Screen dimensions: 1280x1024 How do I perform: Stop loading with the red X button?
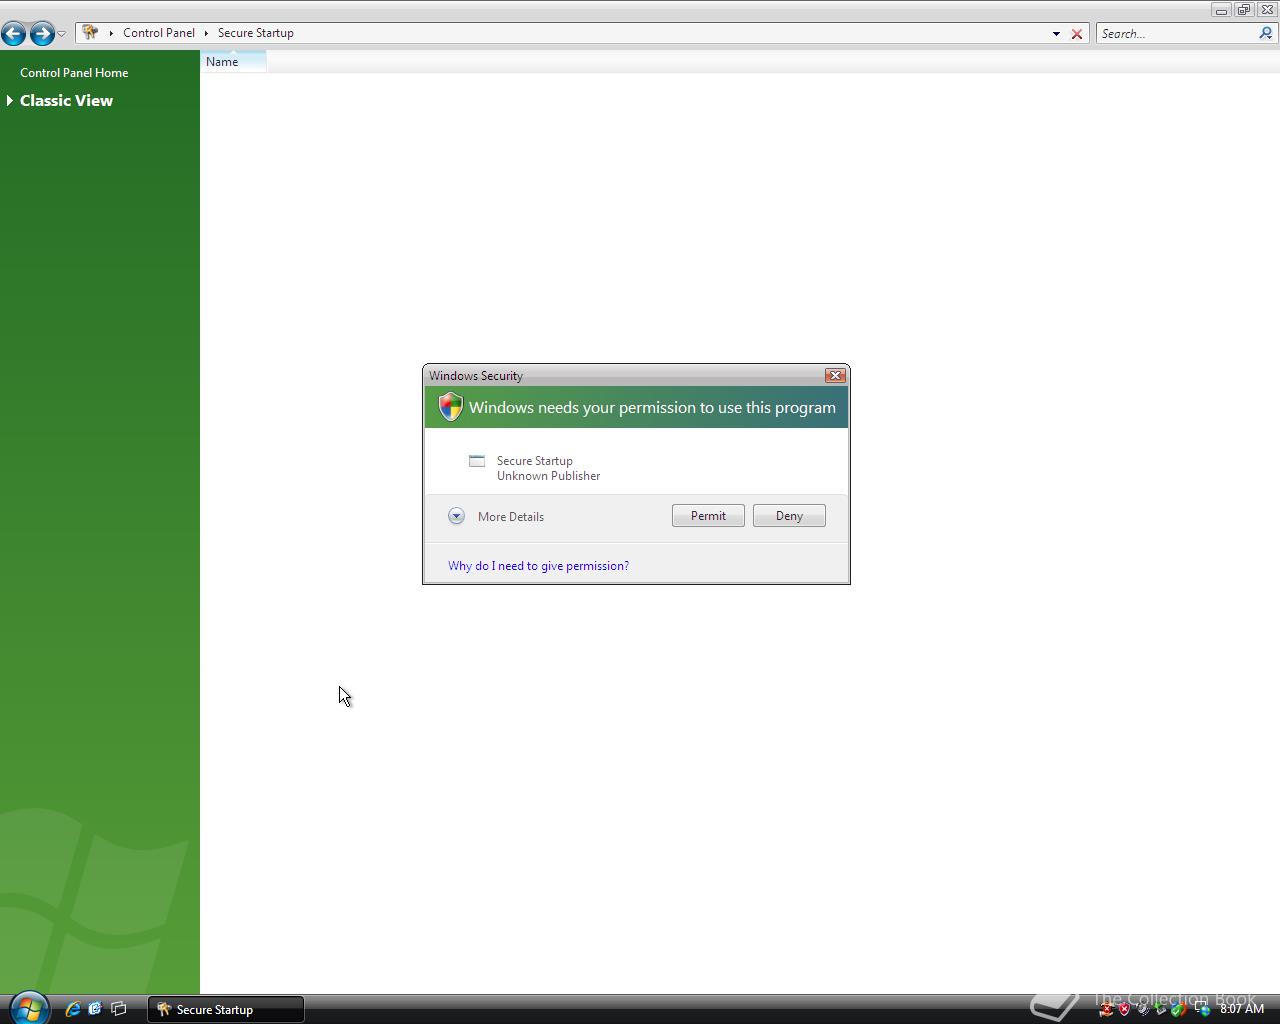click(x=1077, y=34)
